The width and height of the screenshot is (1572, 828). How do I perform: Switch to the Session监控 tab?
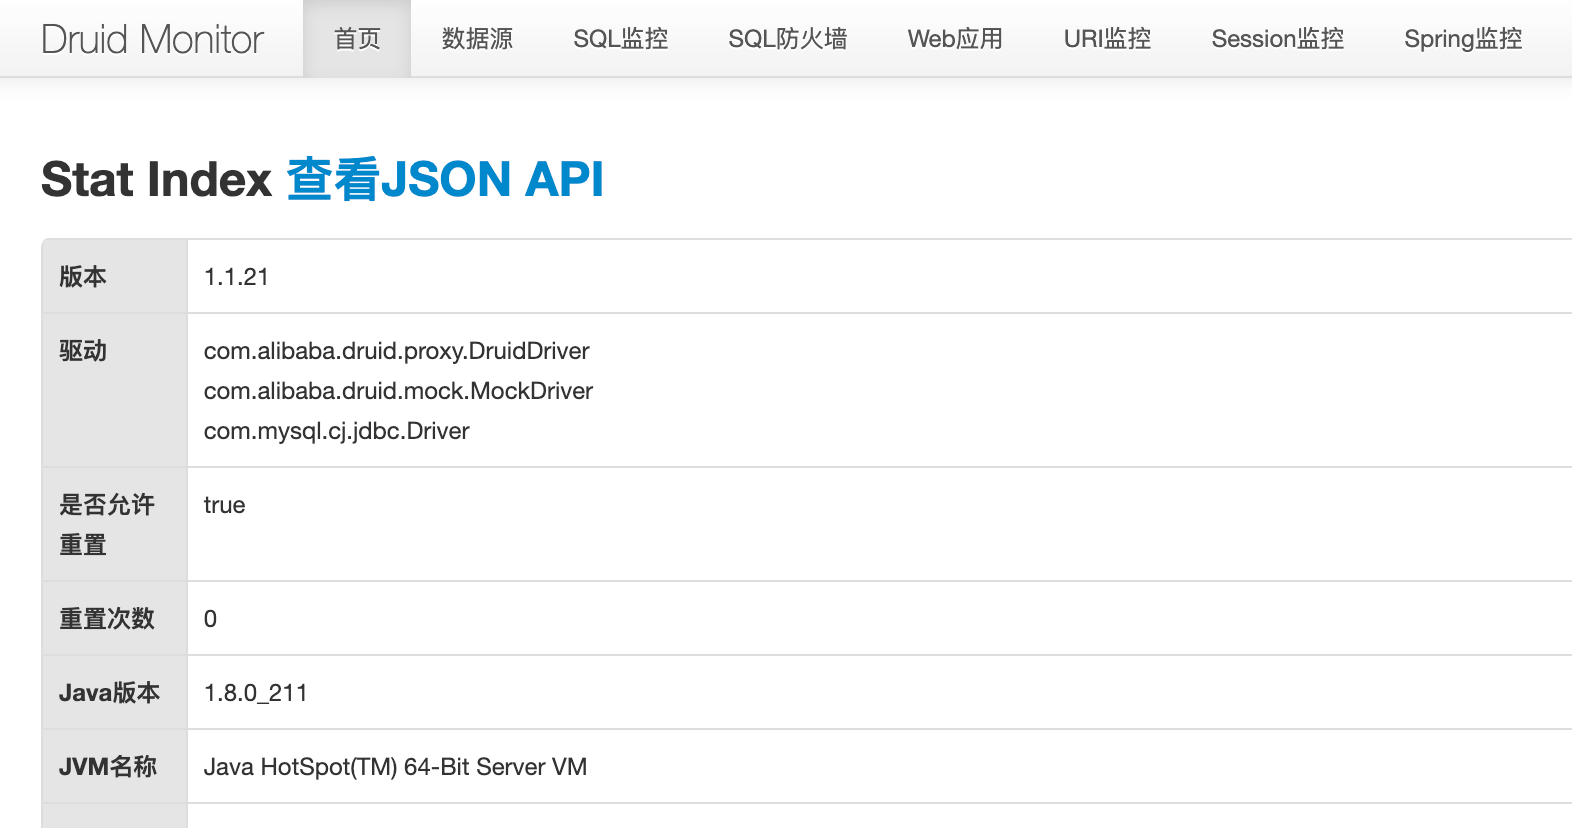click(x=1277, y=39)
